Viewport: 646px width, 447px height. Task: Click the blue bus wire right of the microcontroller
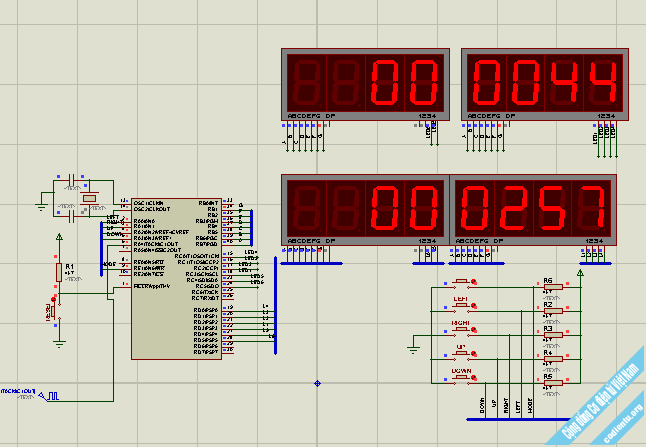click(x=275, y=305)
